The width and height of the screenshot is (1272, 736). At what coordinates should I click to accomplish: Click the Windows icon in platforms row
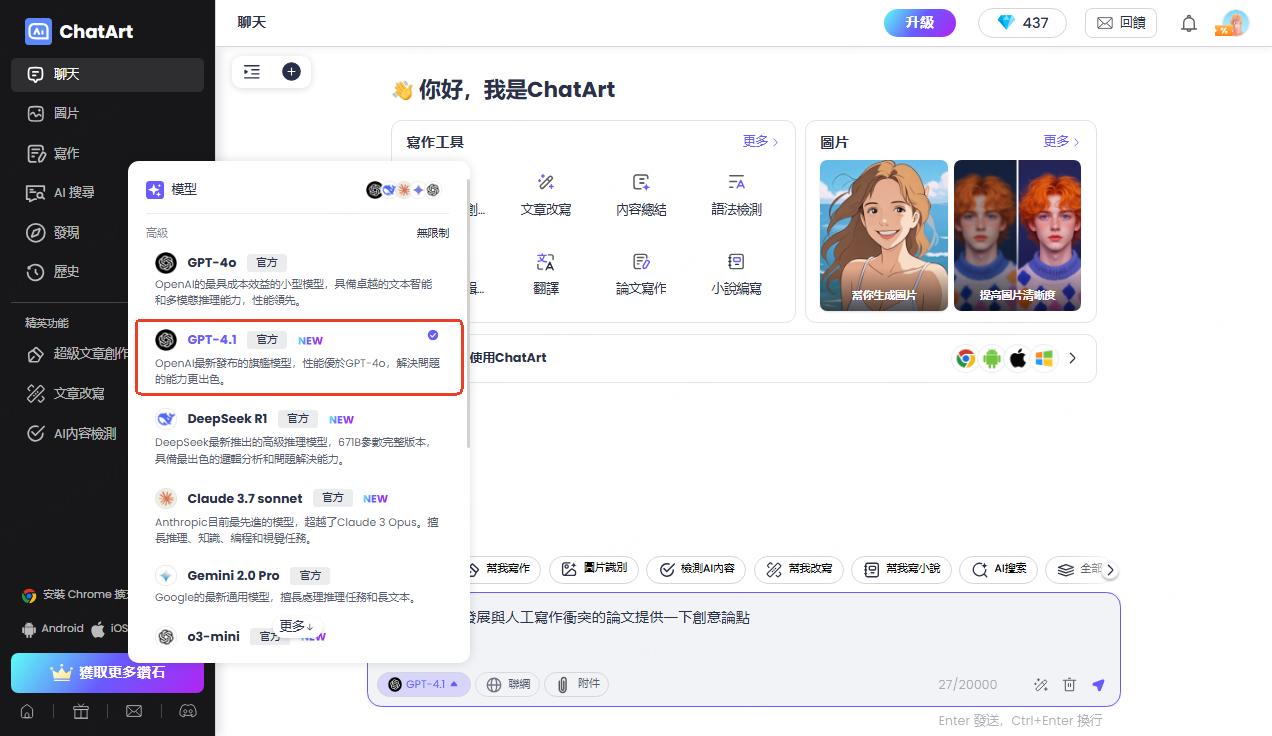1044,358
